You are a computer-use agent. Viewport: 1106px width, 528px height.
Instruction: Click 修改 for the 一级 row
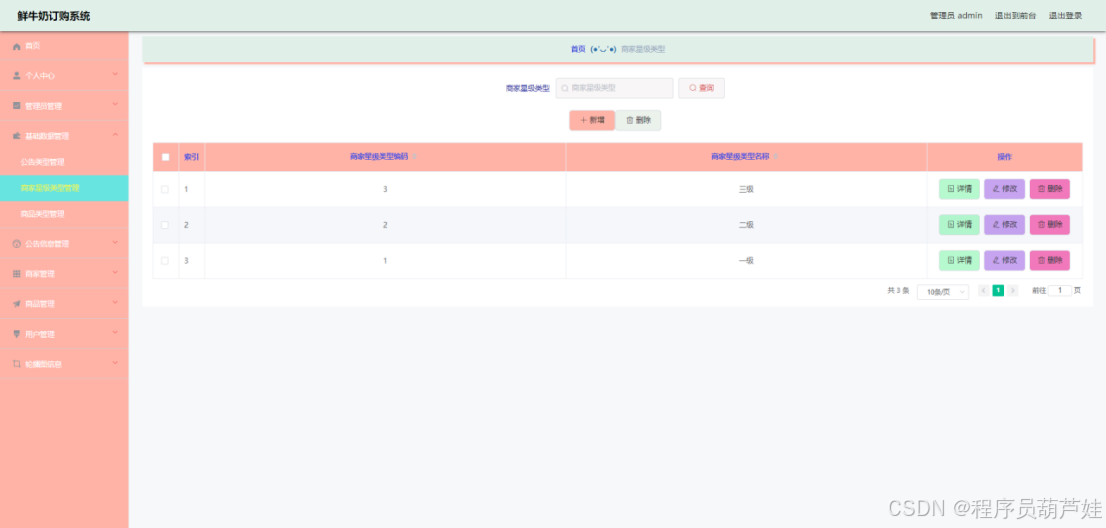(x=1004, y=260)
